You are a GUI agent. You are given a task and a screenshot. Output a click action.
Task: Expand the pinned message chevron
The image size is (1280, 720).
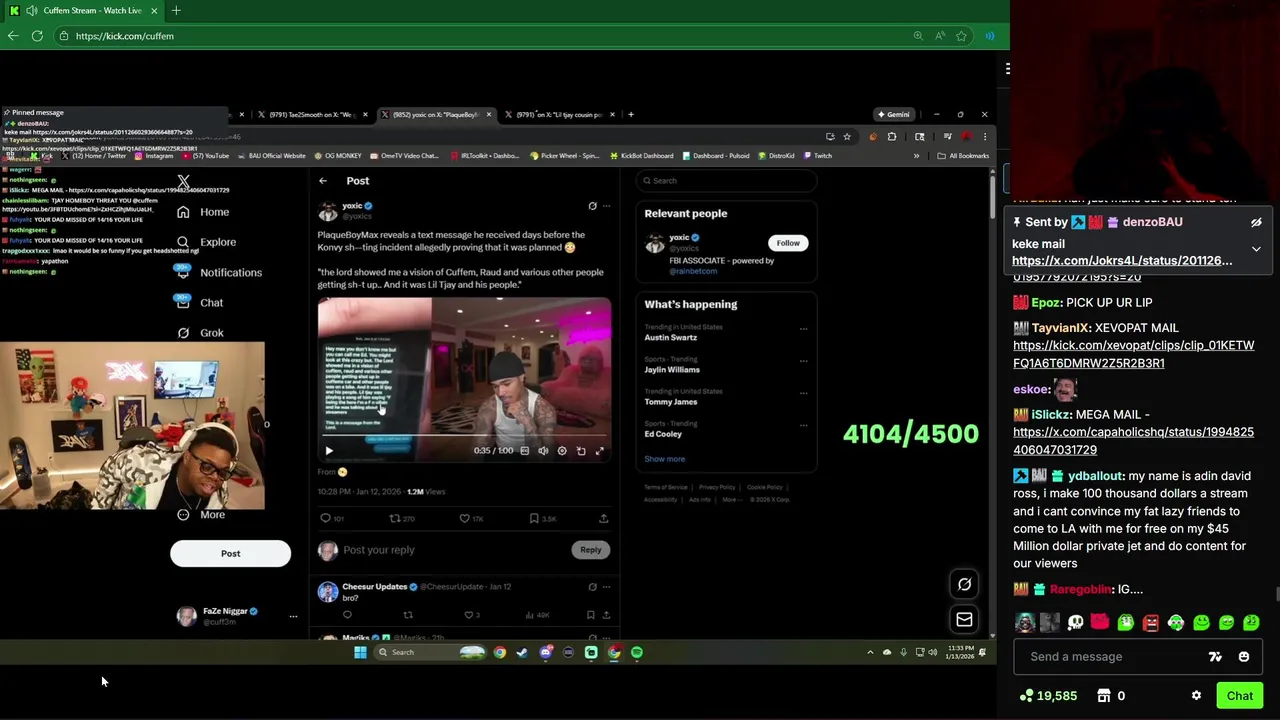pyautogui.click(x=1256, y=249)
